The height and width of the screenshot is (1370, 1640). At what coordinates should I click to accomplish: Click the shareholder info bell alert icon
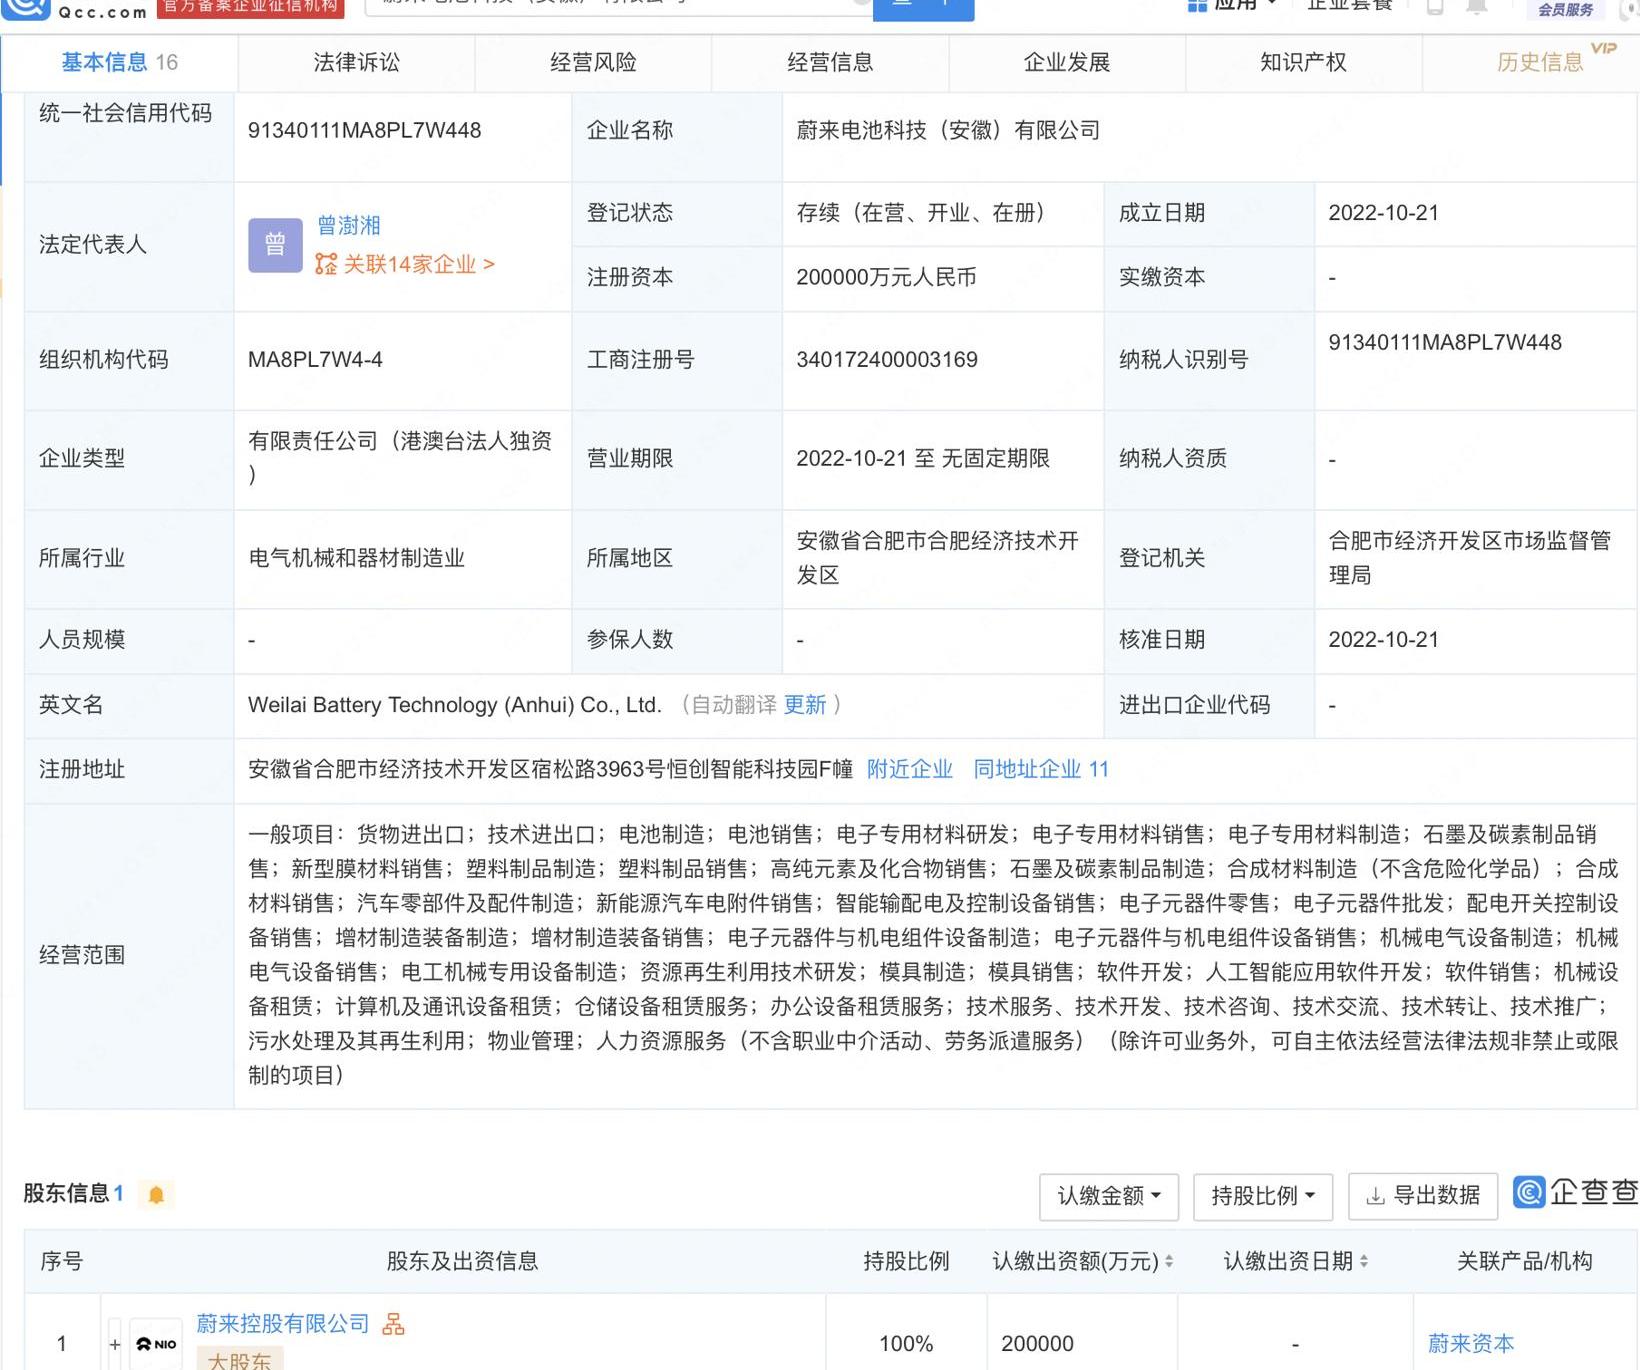pos(156,1194)
